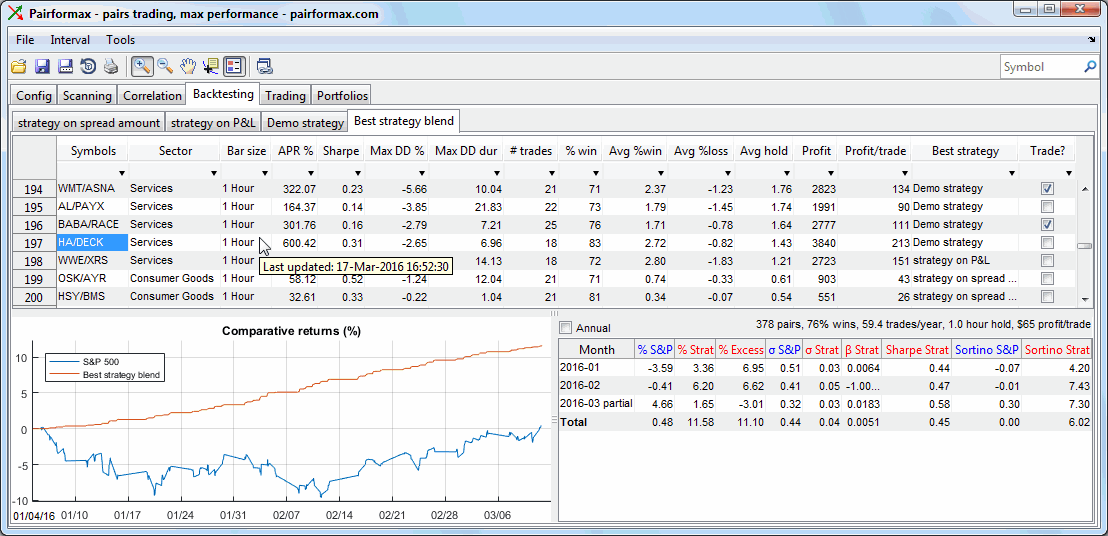Click the Best strategy blend legend entry

pyautogui.click(x=107, y=374)
